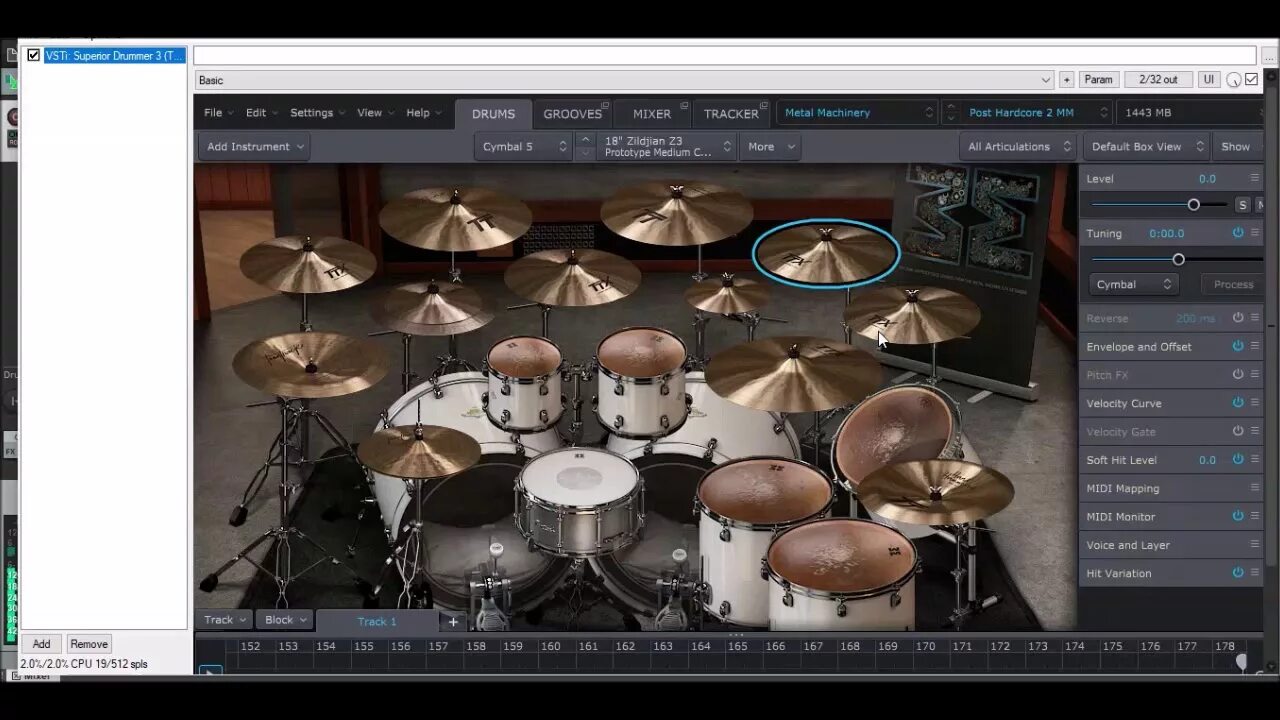
Task: Open the 18" Zildjian Z3 cymbal dropdown
Action: click(666, 146)
